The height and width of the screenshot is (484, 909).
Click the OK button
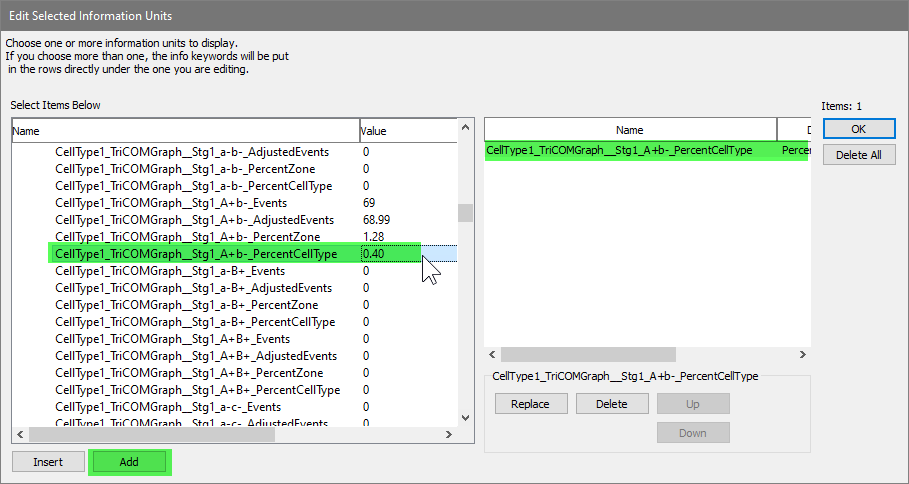point(859,129)
